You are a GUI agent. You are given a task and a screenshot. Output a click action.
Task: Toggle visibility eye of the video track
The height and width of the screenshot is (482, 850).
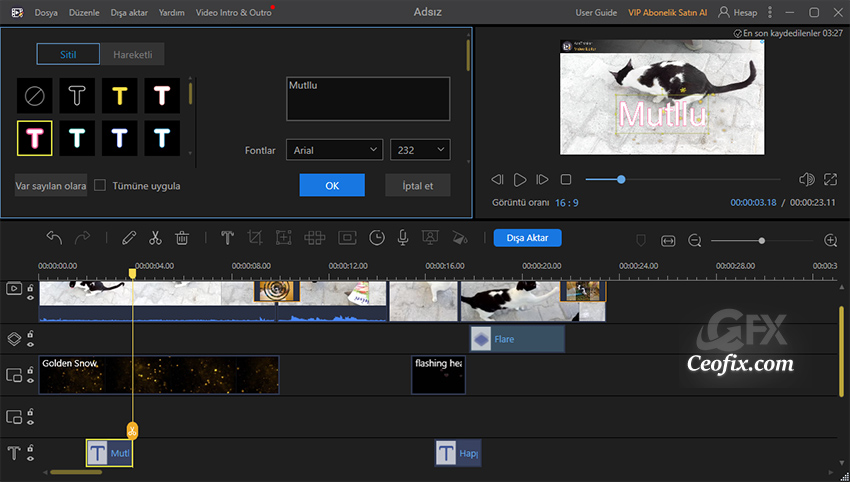(x=31, y=298)
